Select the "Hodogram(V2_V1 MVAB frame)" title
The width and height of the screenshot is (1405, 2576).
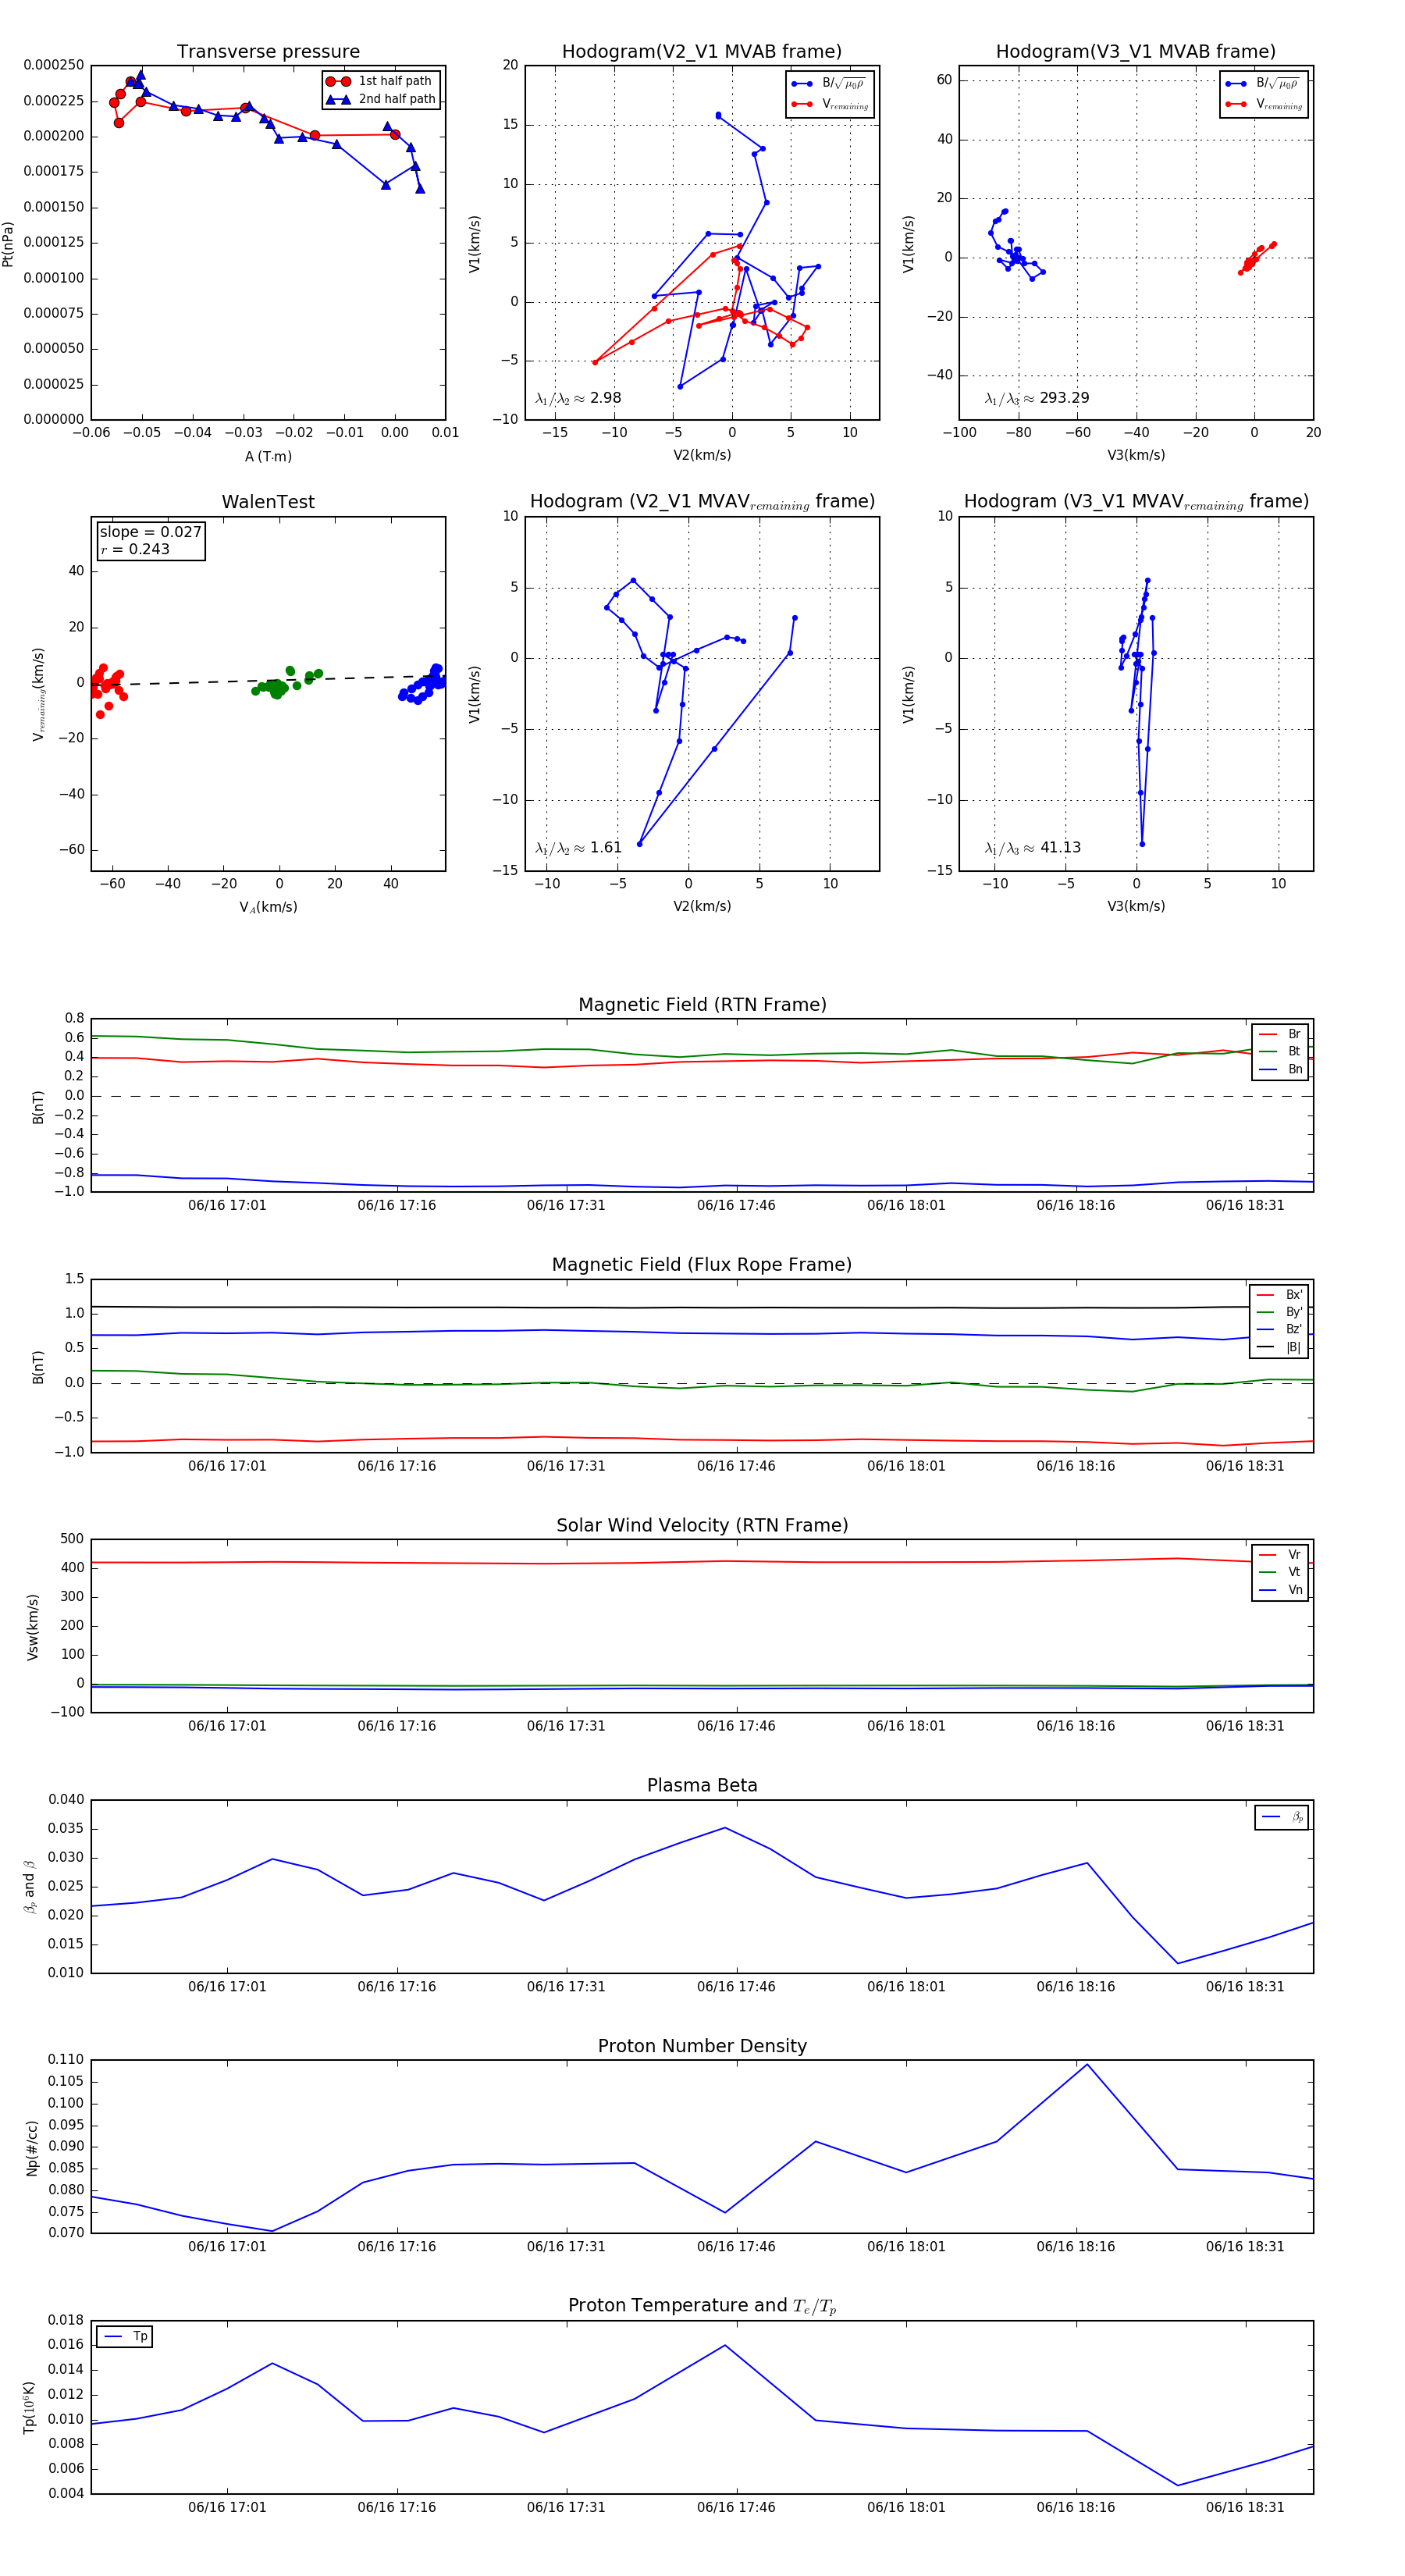702,52
